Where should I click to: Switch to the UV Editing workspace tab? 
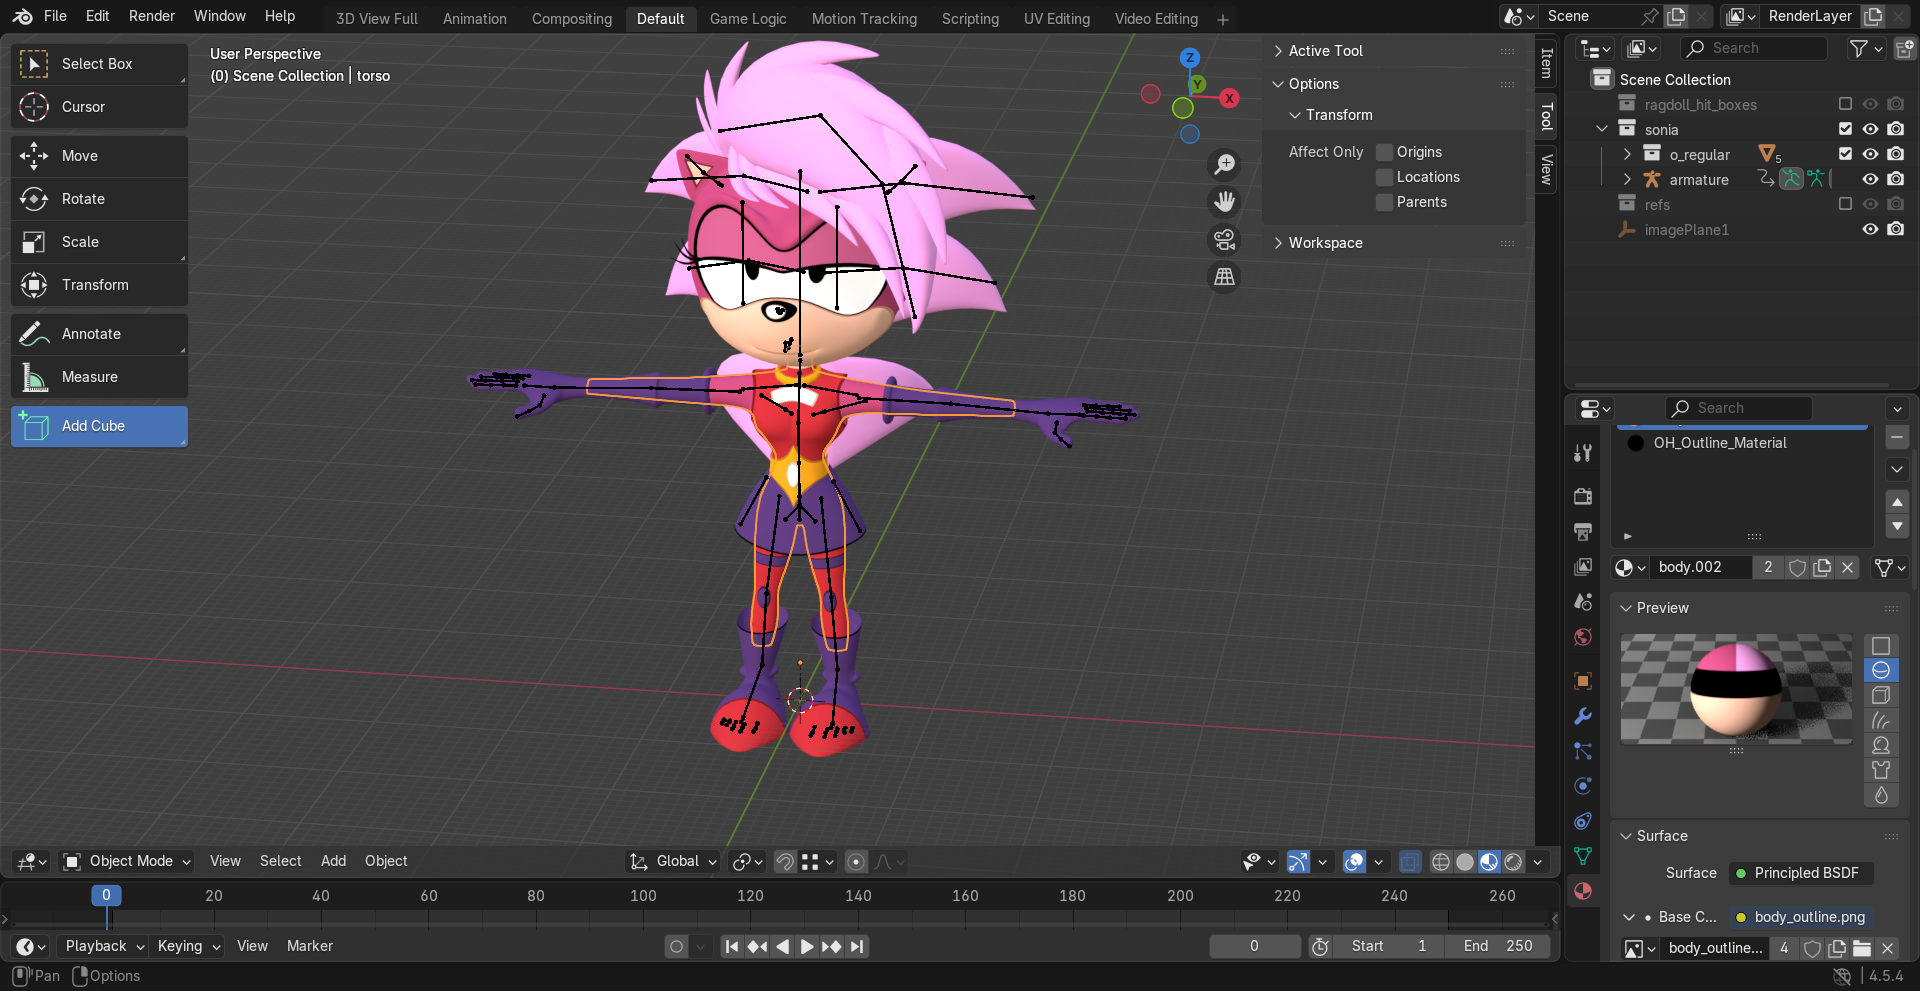(1057, 19)
